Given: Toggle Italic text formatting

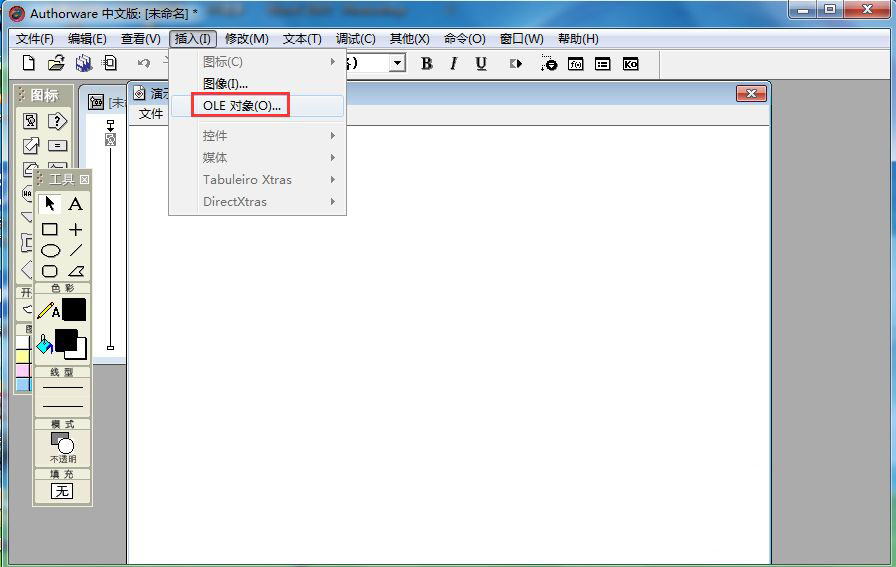Looking at the screenshot, I should pyautogui.click(x=453, y=63).
